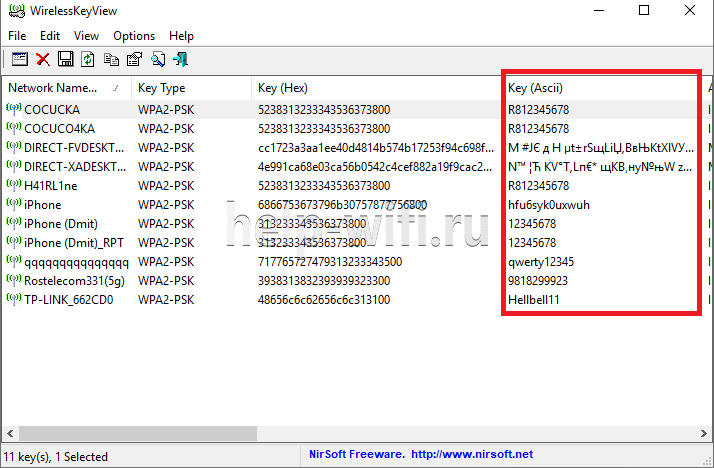
Task: Click the wireless icon beside the plain iPhone entry
Action: pos(14,204)
